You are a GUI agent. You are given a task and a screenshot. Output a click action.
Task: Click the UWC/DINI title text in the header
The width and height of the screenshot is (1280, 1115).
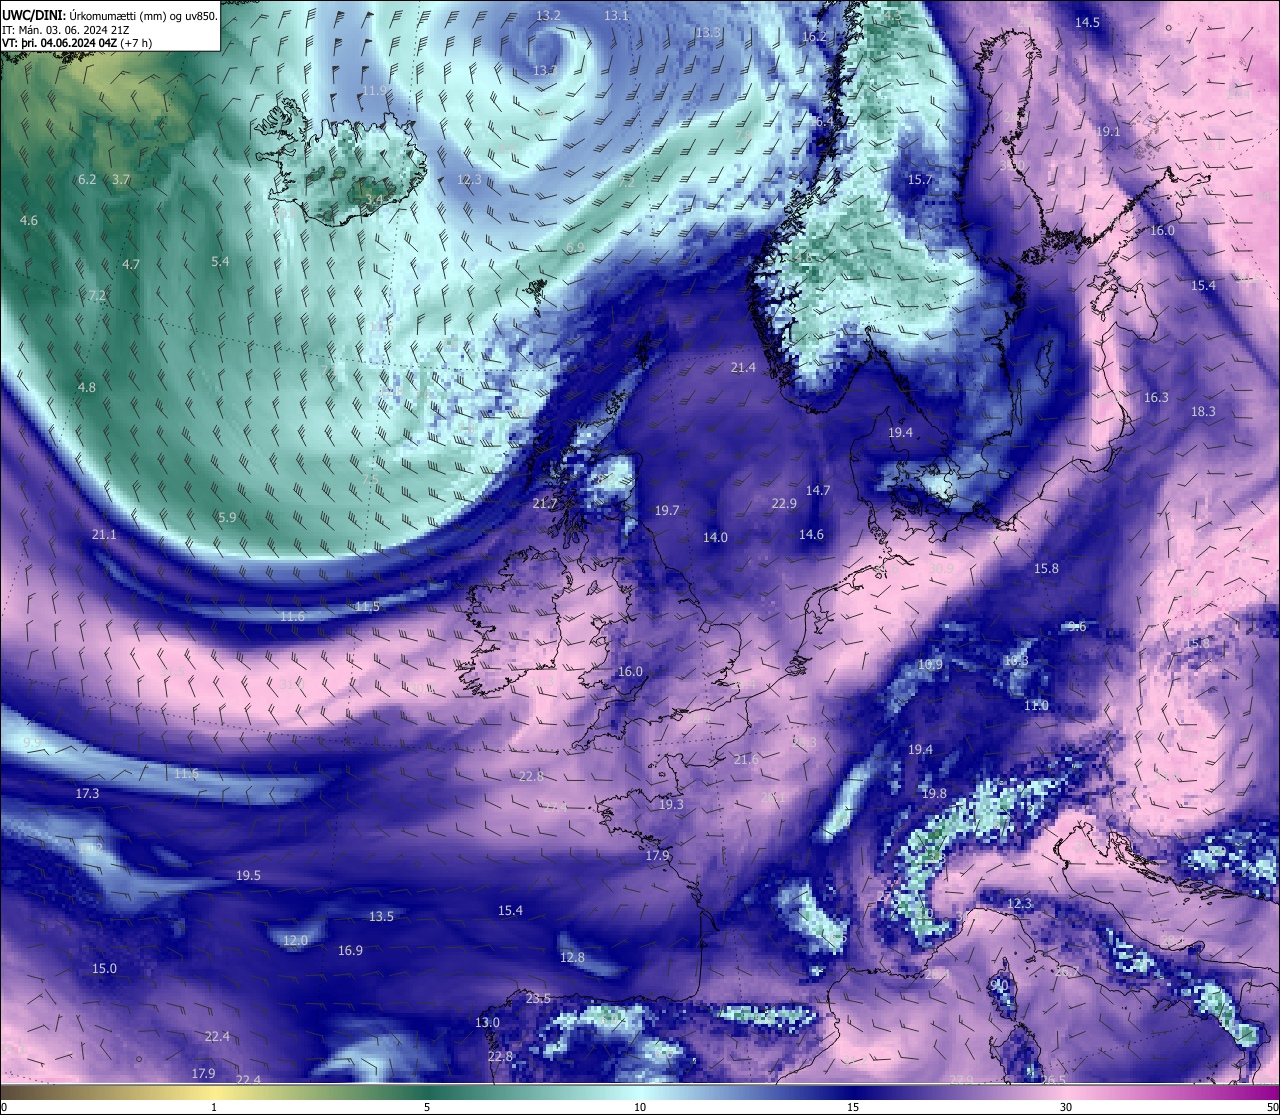pos(34,15)
